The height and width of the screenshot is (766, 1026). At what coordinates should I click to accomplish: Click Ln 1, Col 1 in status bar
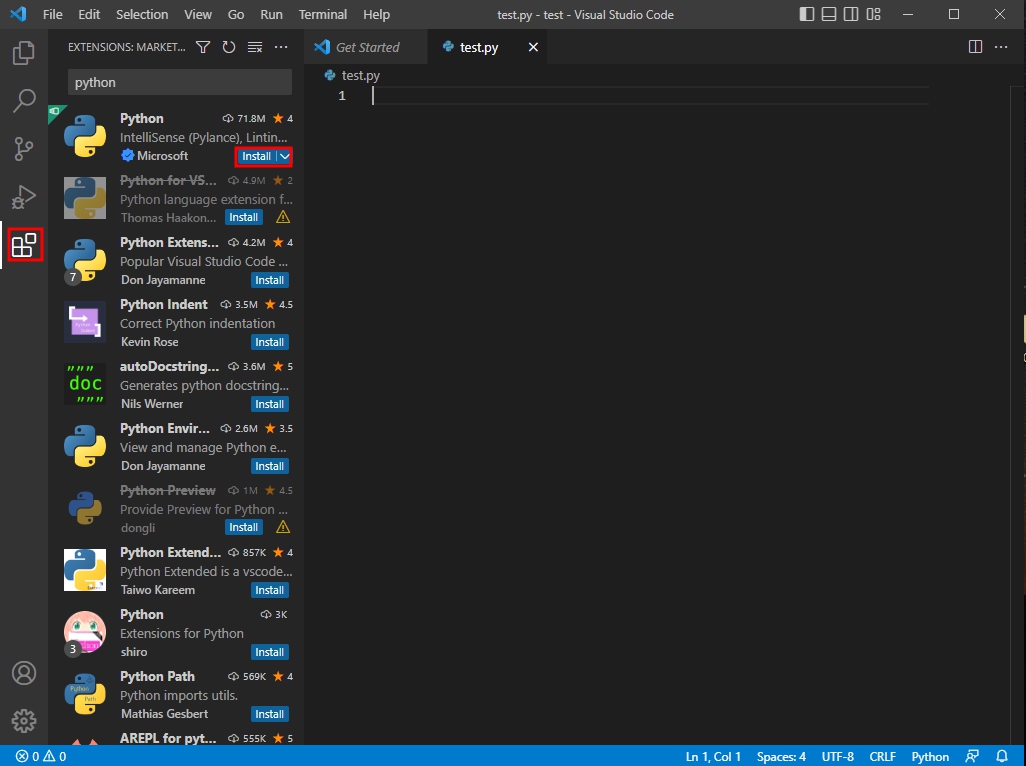[713, 757]
